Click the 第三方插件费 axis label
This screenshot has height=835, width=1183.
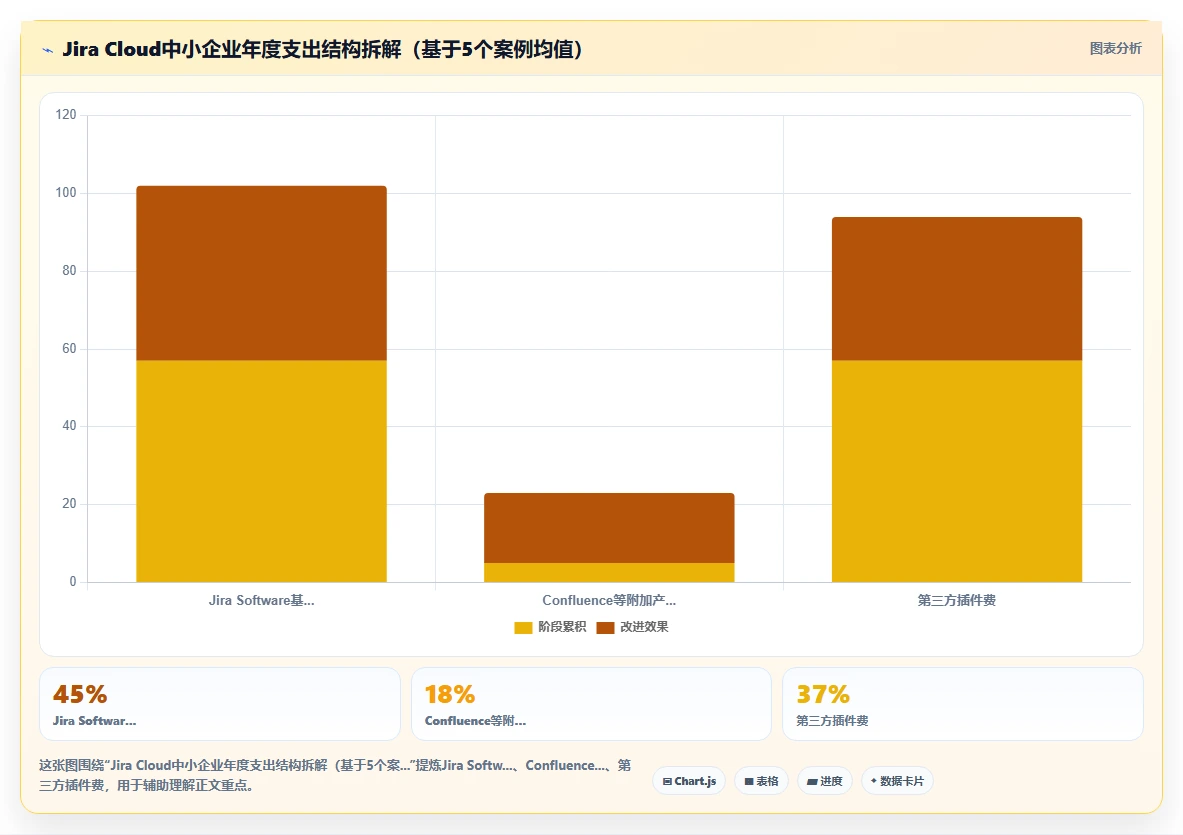pyautogui.click(x=957, y=600)
